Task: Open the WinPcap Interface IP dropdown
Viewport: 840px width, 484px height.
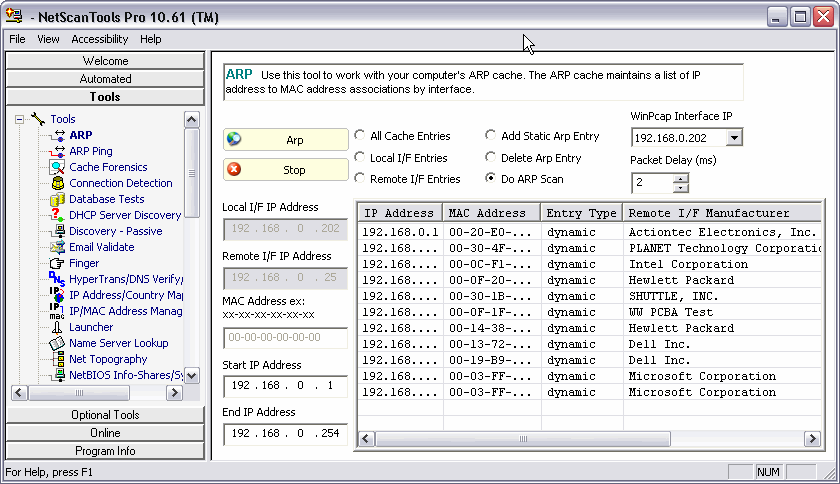Action: [x=735, y=138]
